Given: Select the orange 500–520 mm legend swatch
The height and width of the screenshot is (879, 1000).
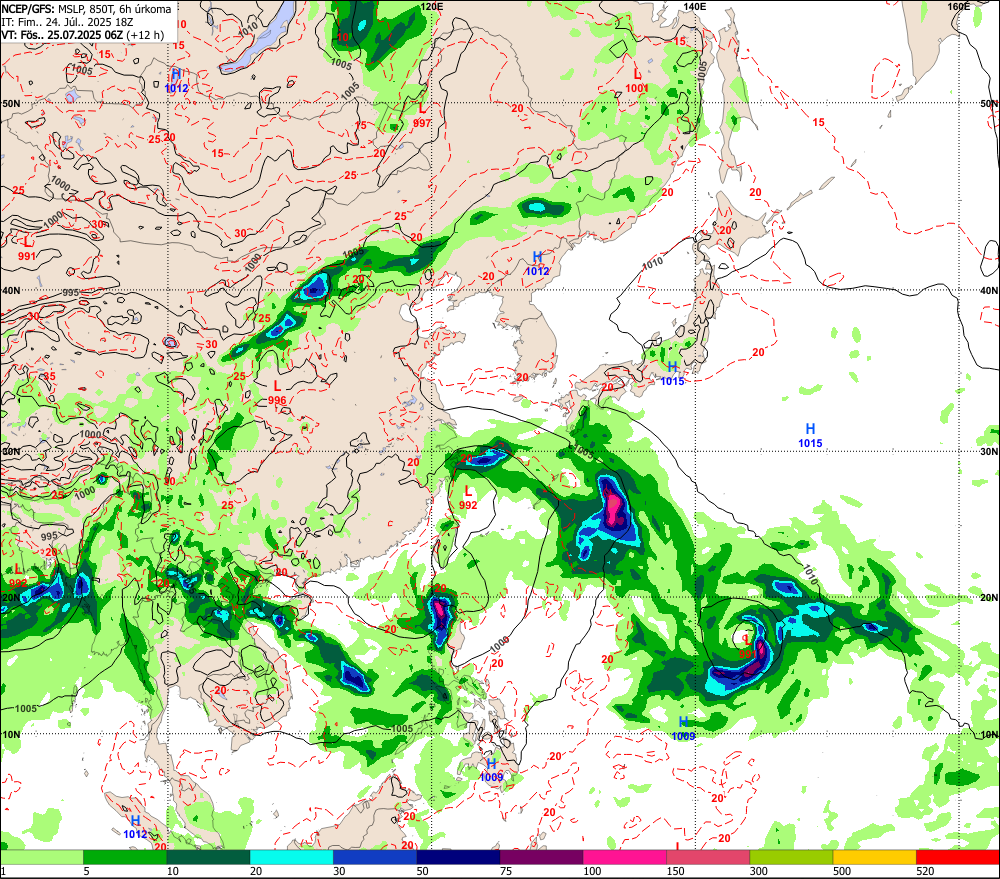Looking at the screenshot, I should (x=875, y=857).
